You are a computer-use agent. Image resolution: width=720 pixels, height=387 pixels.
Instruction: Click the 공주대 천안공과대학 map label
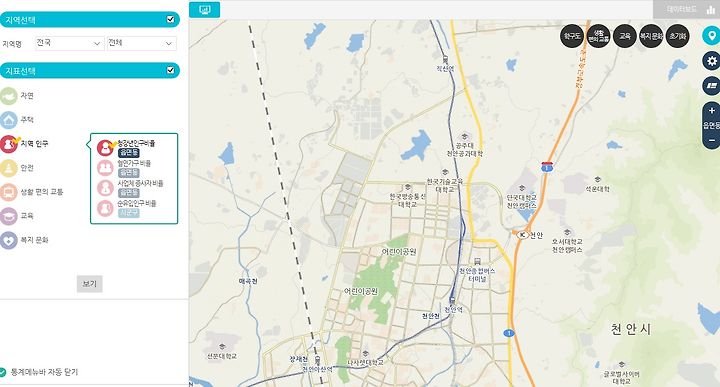click(464, 150)
